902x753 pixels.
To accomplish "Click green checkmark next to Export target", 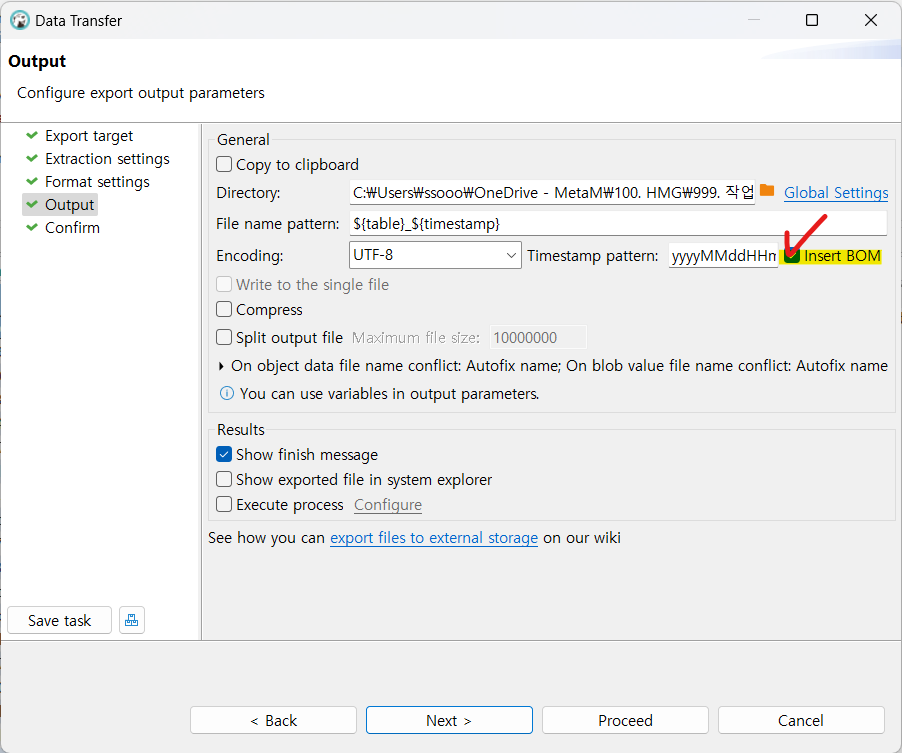I will 32,136.
